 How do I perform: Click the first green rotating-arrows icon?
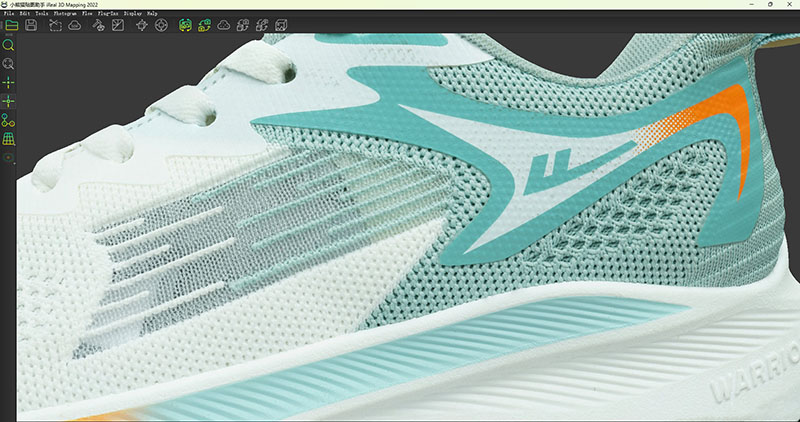point(185,25)
